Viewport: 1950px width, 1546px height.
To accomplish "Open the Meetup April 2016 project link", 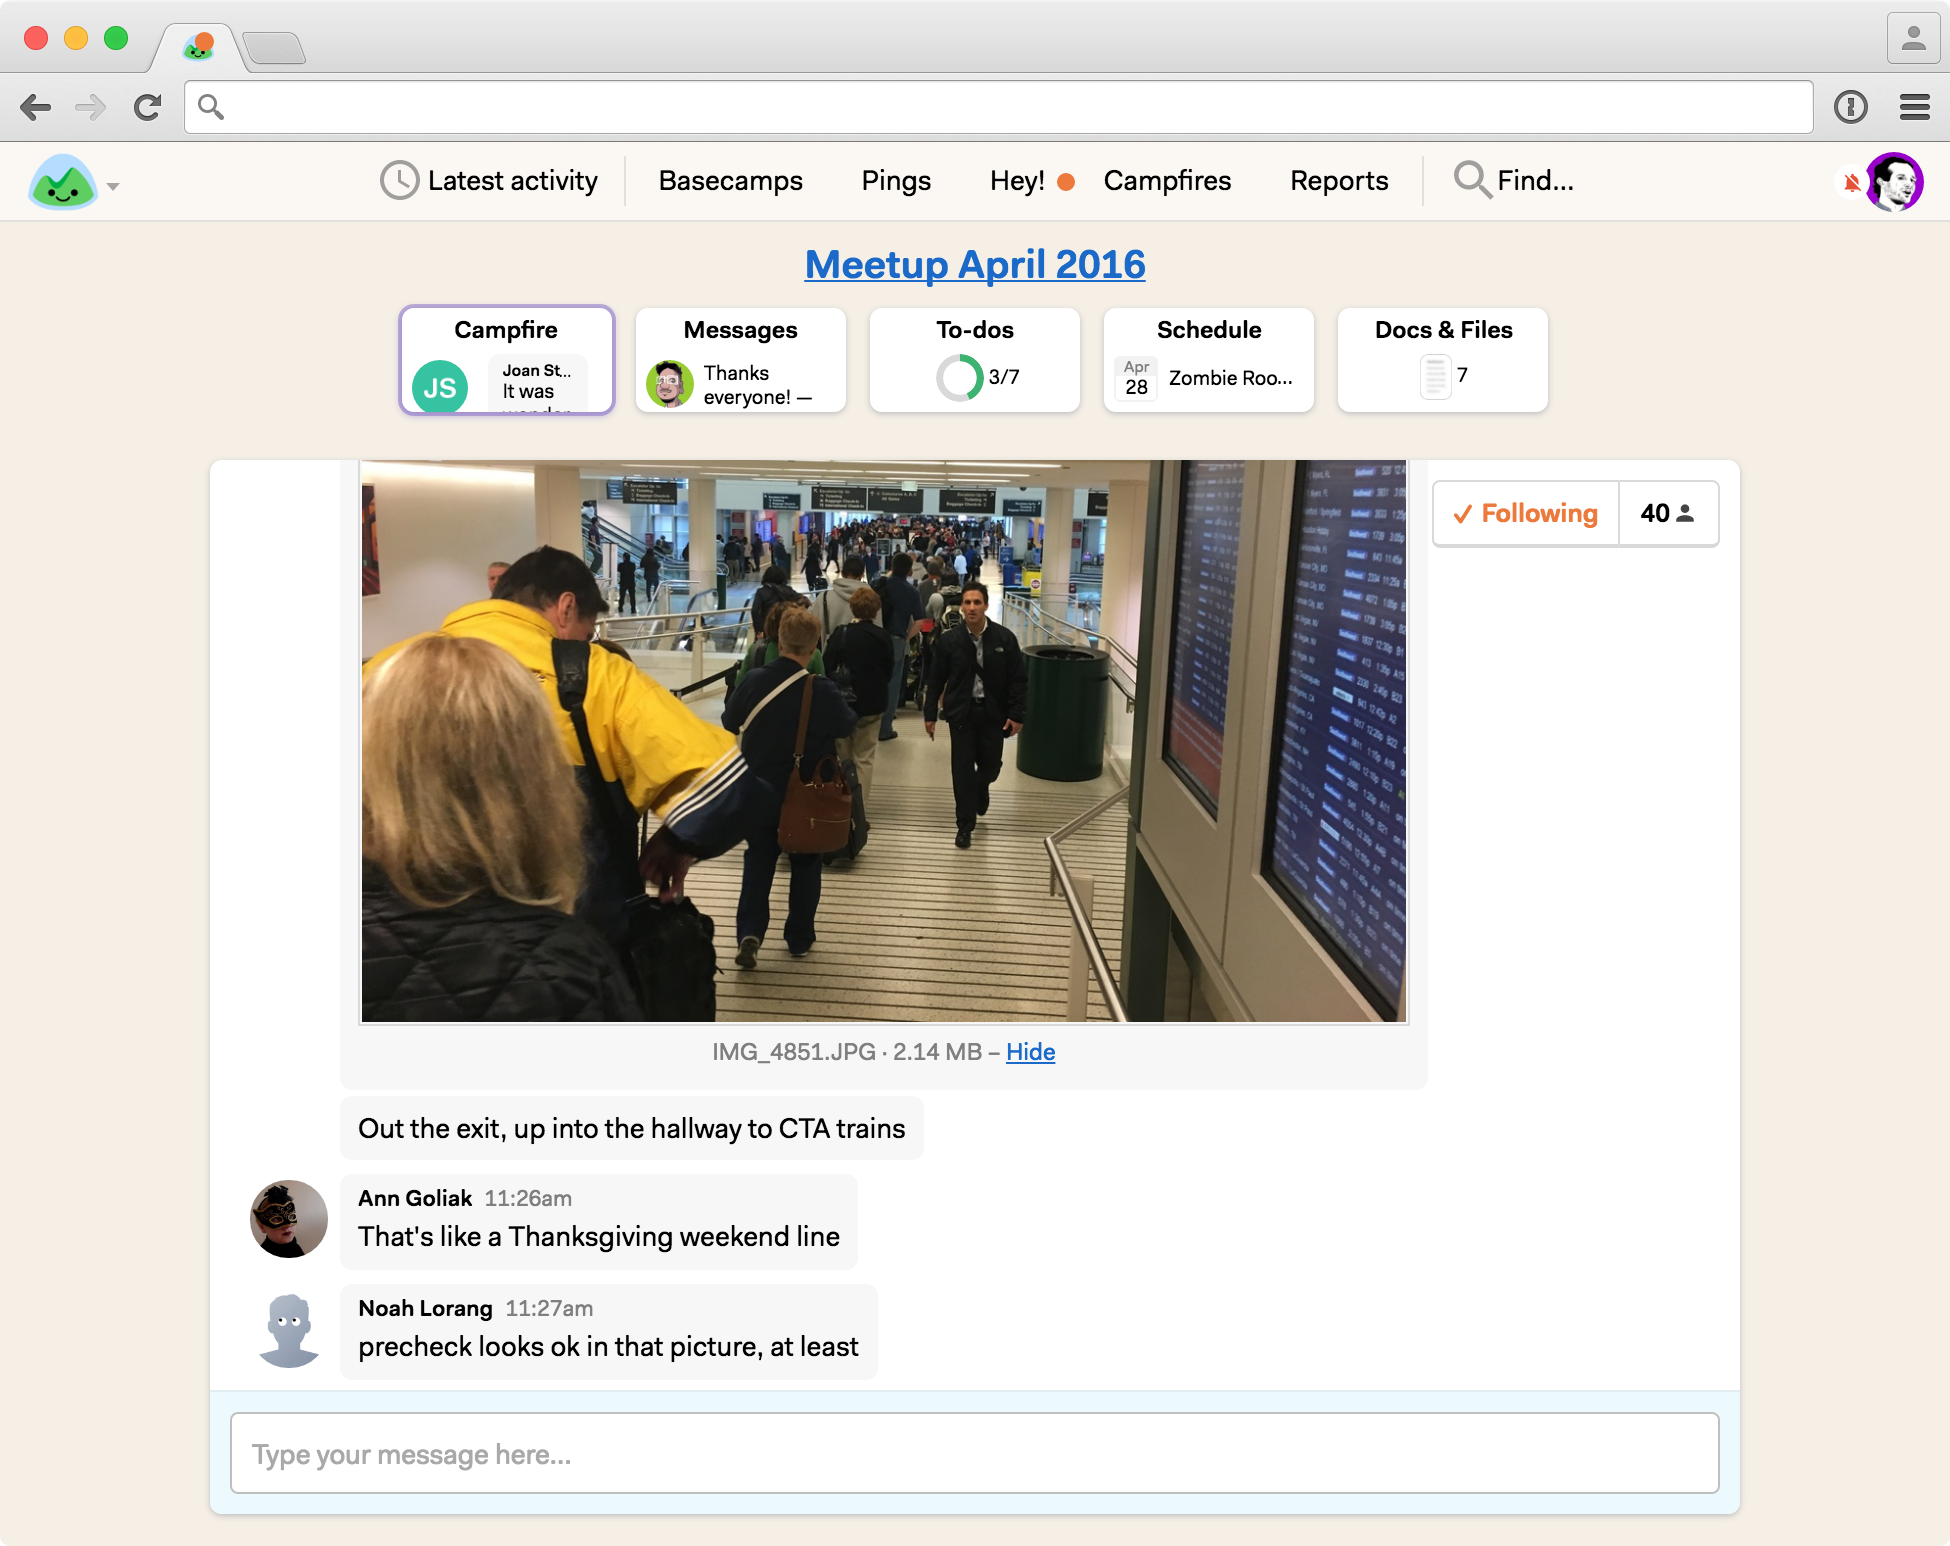I will click(975, 265).
